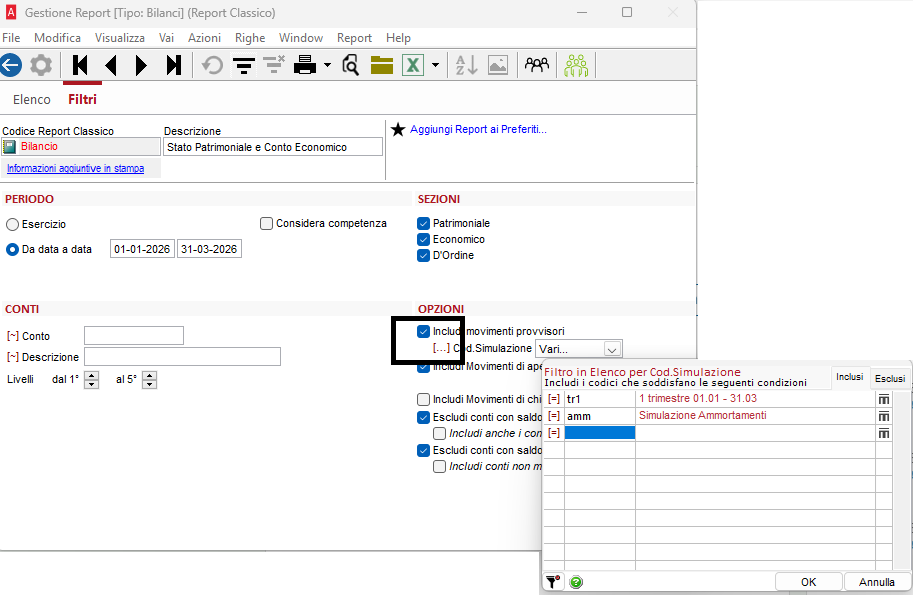Click the refresh arrow icon in toolbar

coord(212,65)
